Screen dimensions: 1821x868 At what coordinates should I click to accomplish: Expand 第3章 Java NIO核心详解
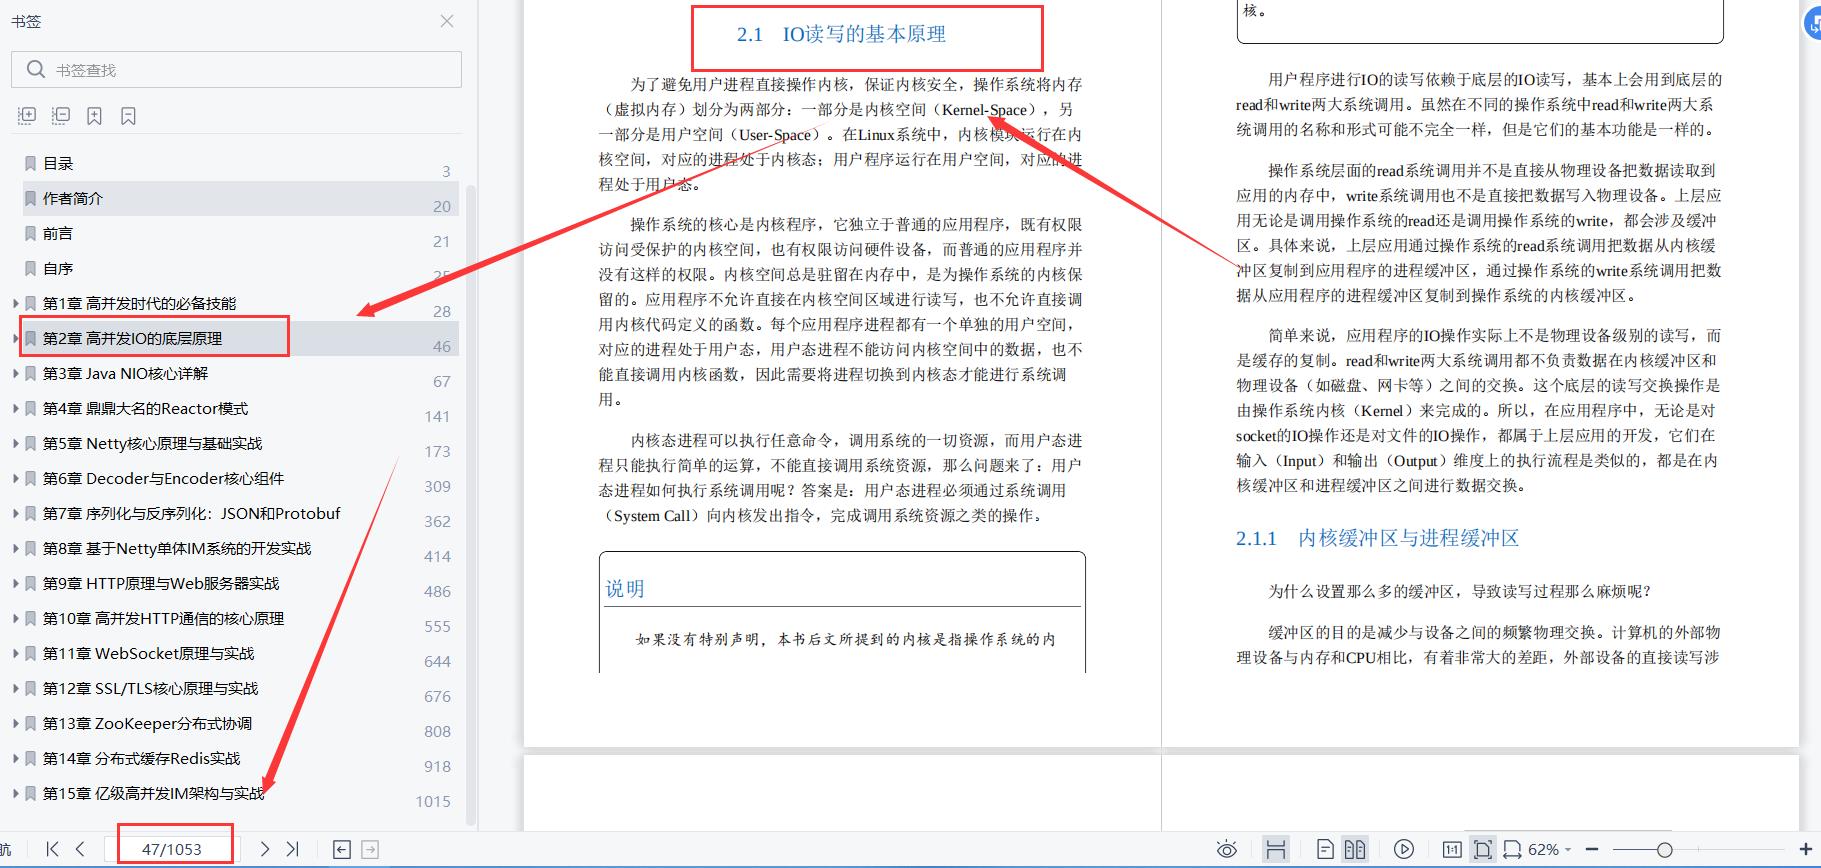click(x=15, y=373)
